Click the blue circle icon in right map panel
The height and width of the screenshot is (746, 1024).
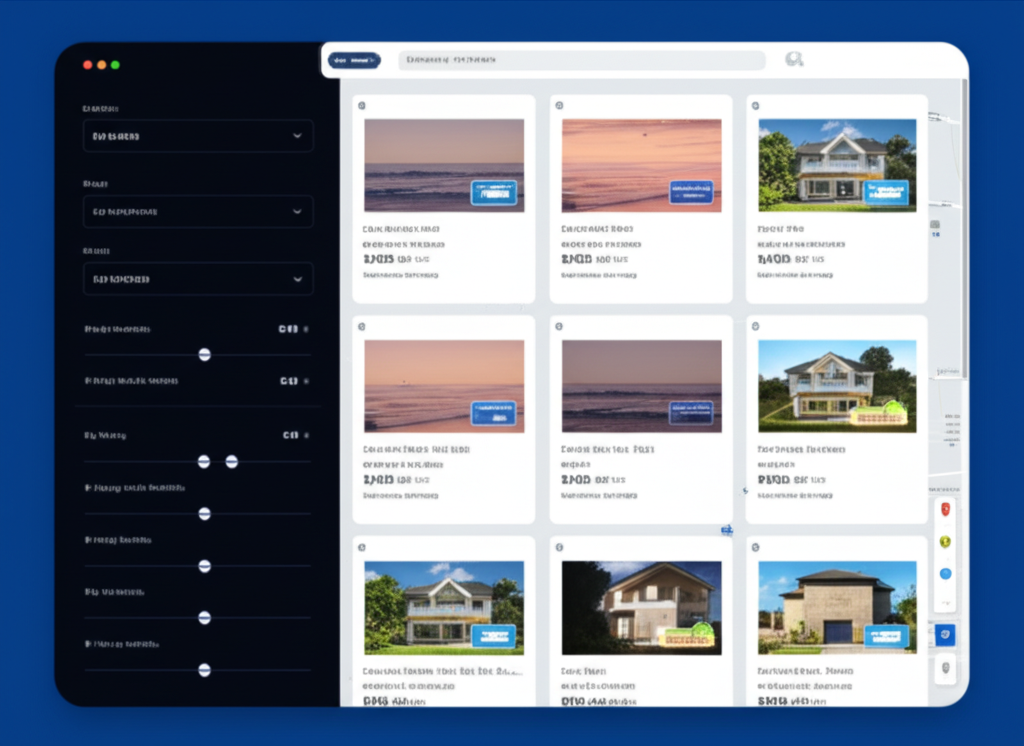[x=945, y=574]
